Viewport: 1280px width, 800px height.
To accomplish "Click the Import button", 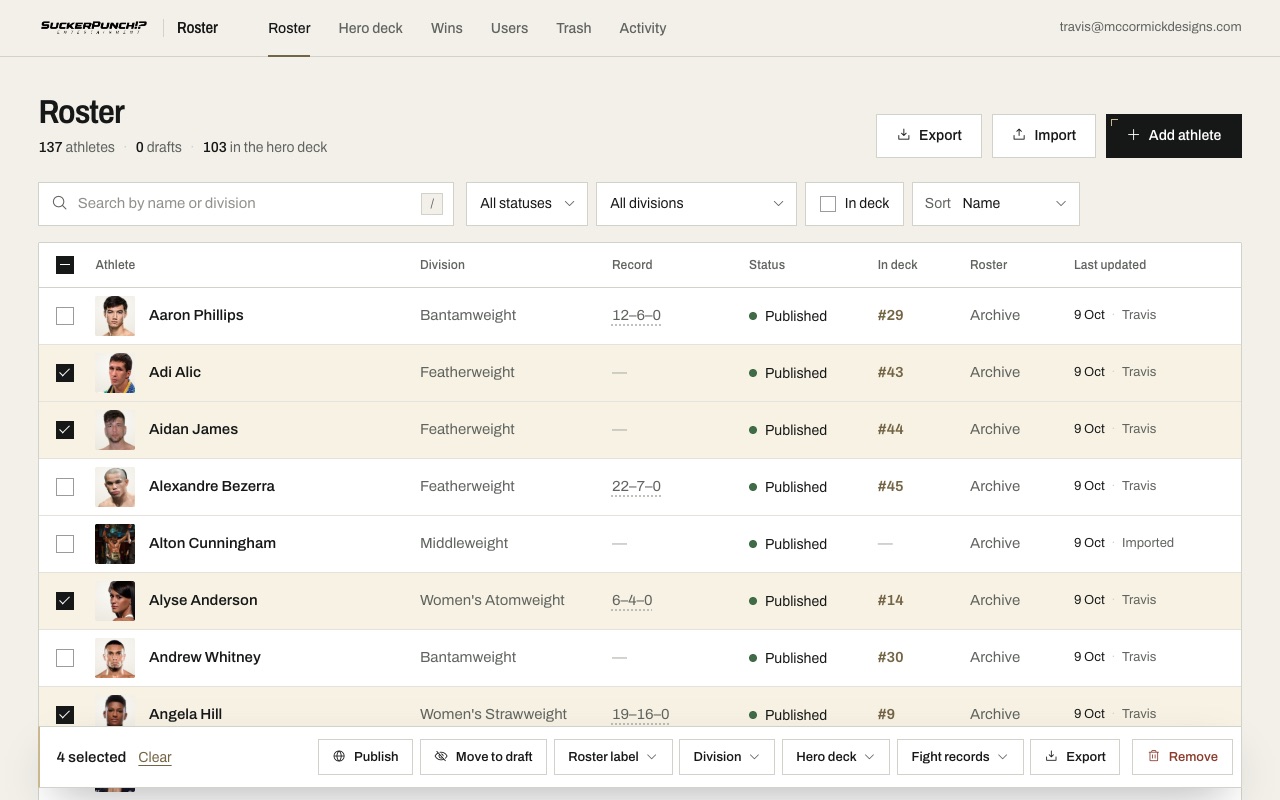I will [x=1044, y=135].
